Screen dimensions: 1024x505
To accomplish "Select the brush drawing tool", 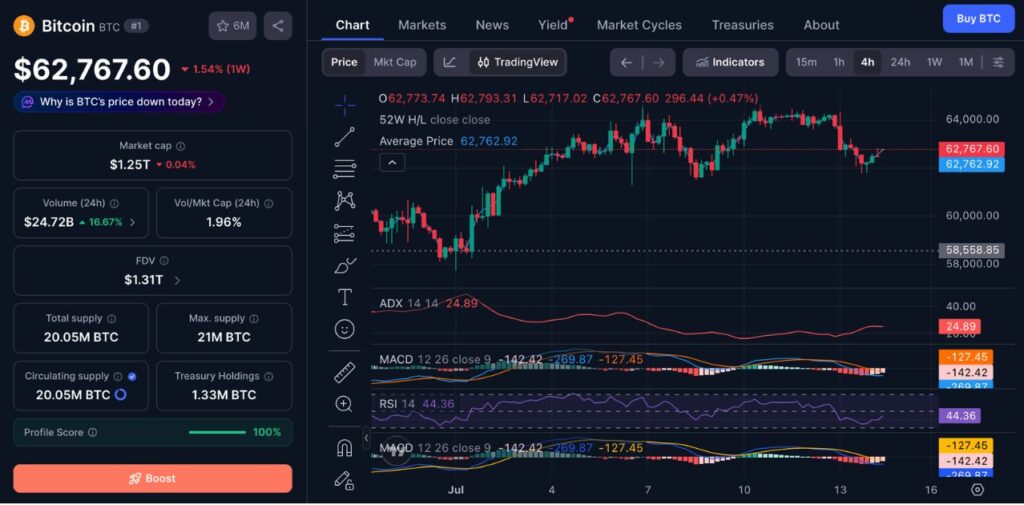I will pyautogui.click(x=345, y=265).
